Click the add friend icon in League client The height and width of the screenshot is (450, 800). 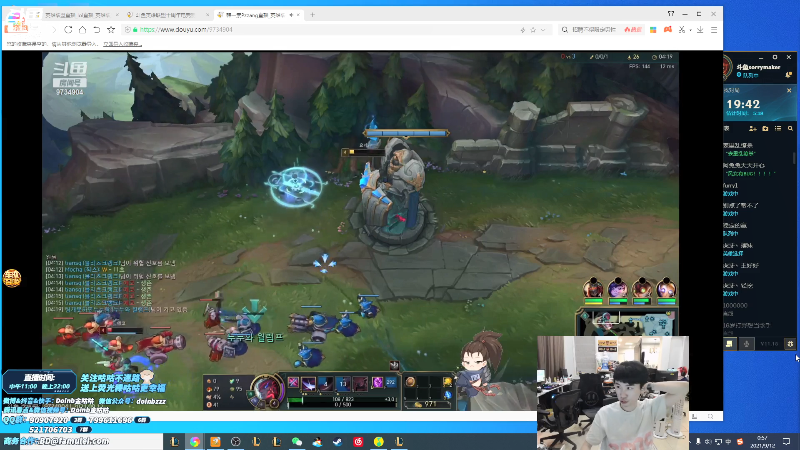pyautogui.click(x=753, y=129)
